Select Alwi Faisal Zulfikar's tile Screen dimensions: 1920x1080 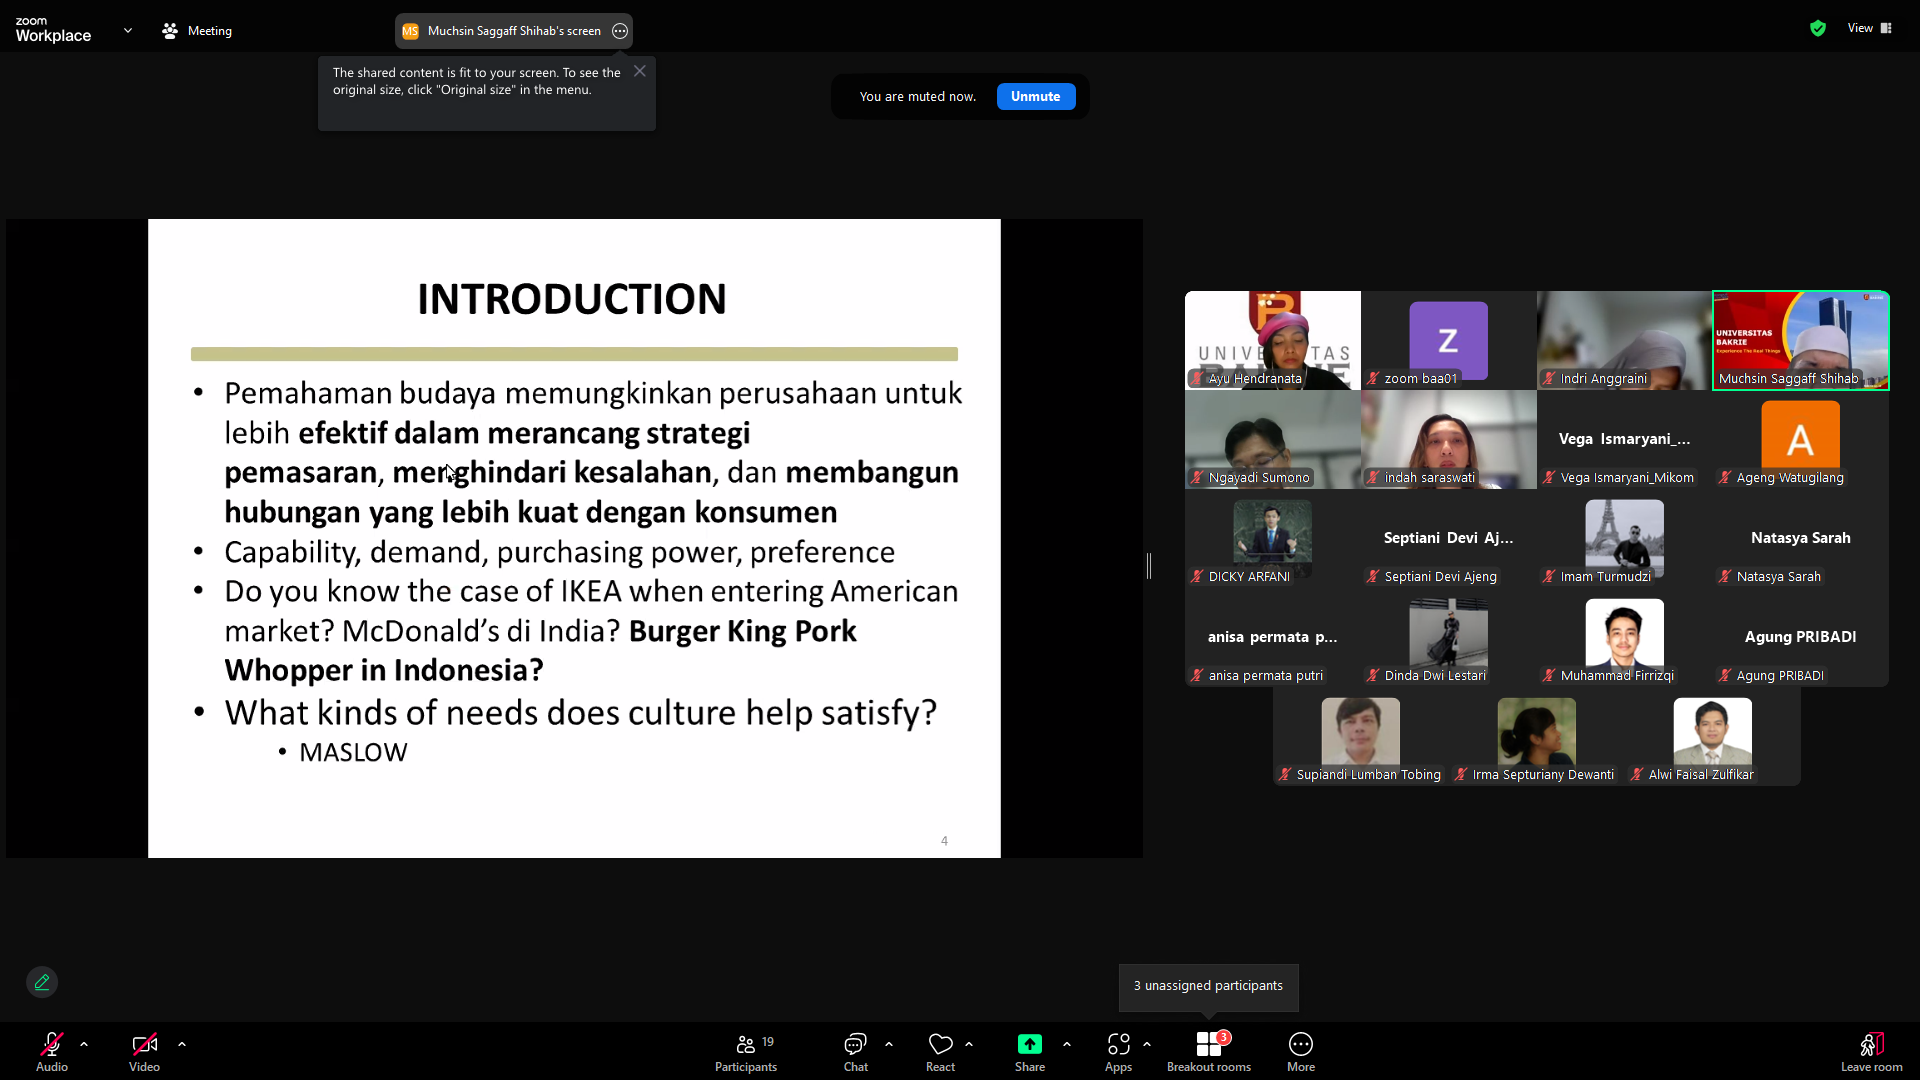click(1713, 736)
